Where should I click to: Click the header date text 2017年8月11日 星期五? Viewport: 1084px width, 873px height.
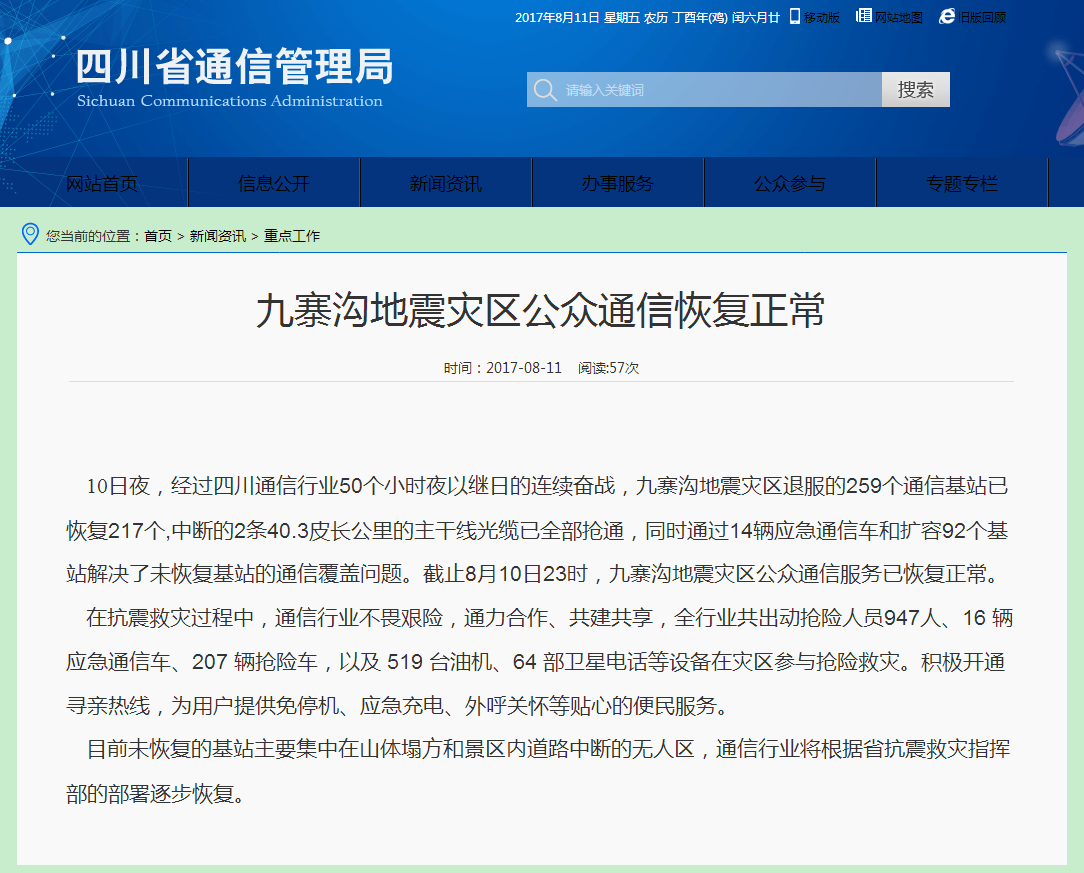[x=577, y=17]
